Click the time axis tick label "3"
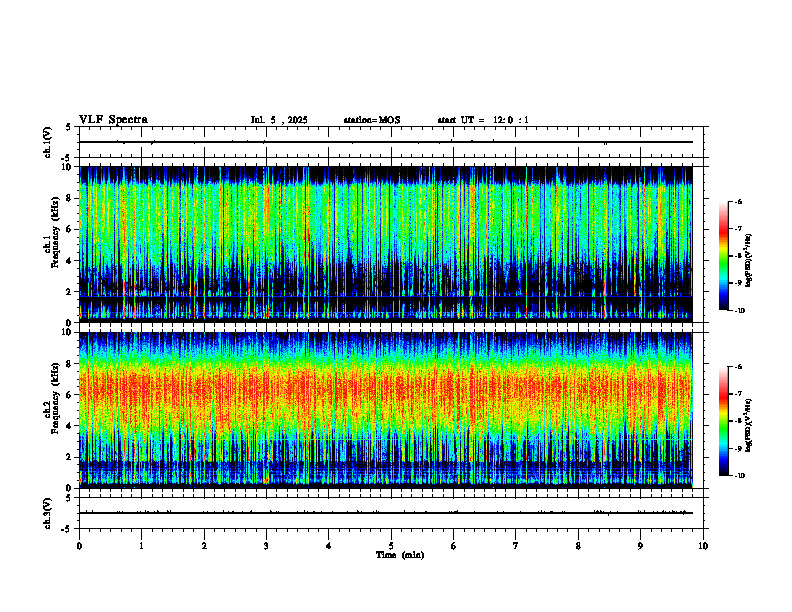Image resolution: width=792 pixels, height=612 pixels. (266, 546)
